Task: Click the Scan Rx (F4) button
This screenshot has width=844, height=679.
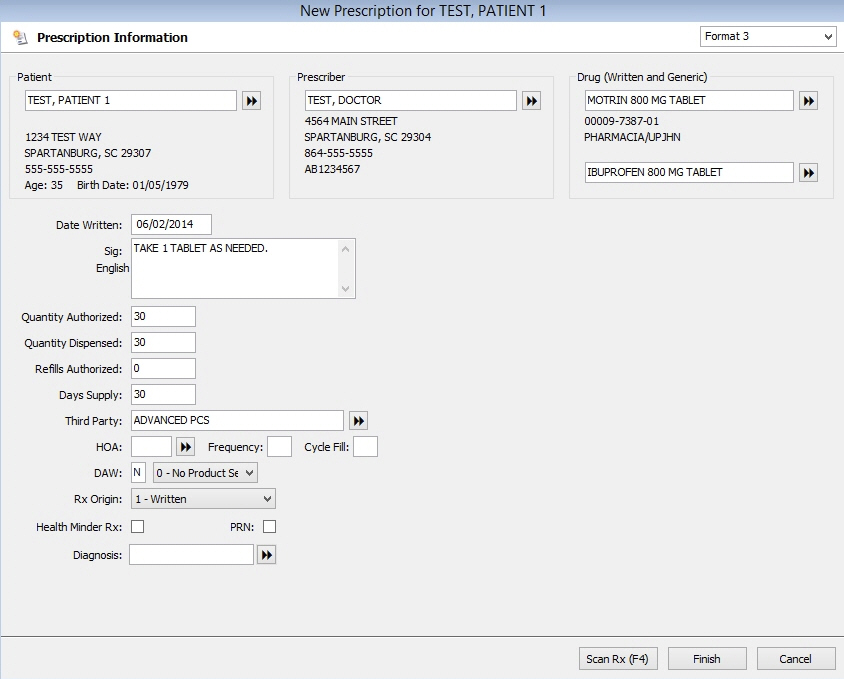Action: (617, 659)
